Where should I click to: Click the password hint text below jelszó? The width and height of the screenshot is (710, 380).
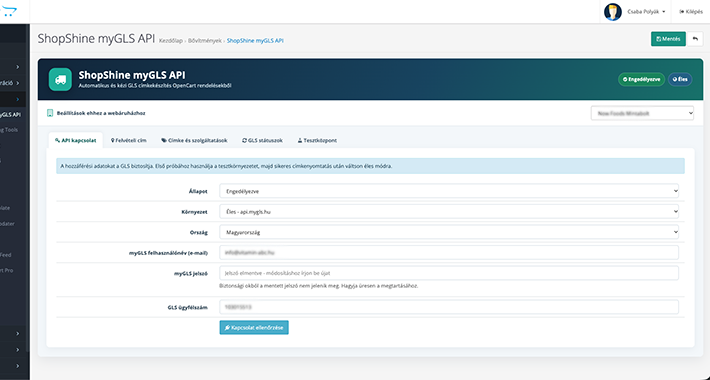[x=319, y=286]
